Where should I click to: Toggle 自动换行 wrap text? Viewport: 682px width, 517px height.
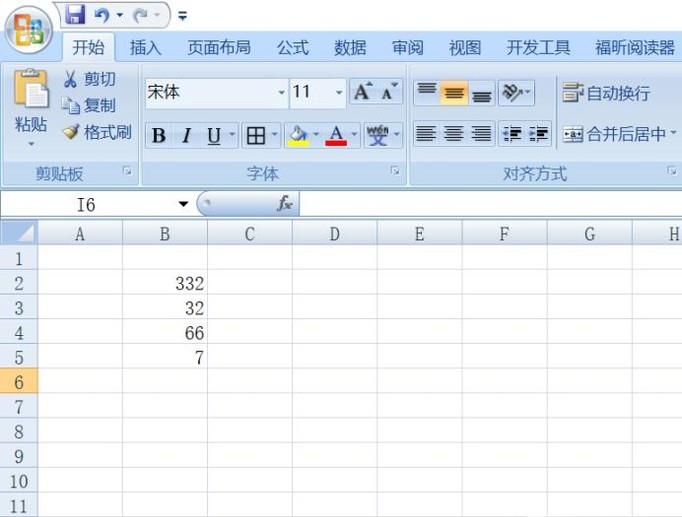pyautogui.click(x=606, y=93)
